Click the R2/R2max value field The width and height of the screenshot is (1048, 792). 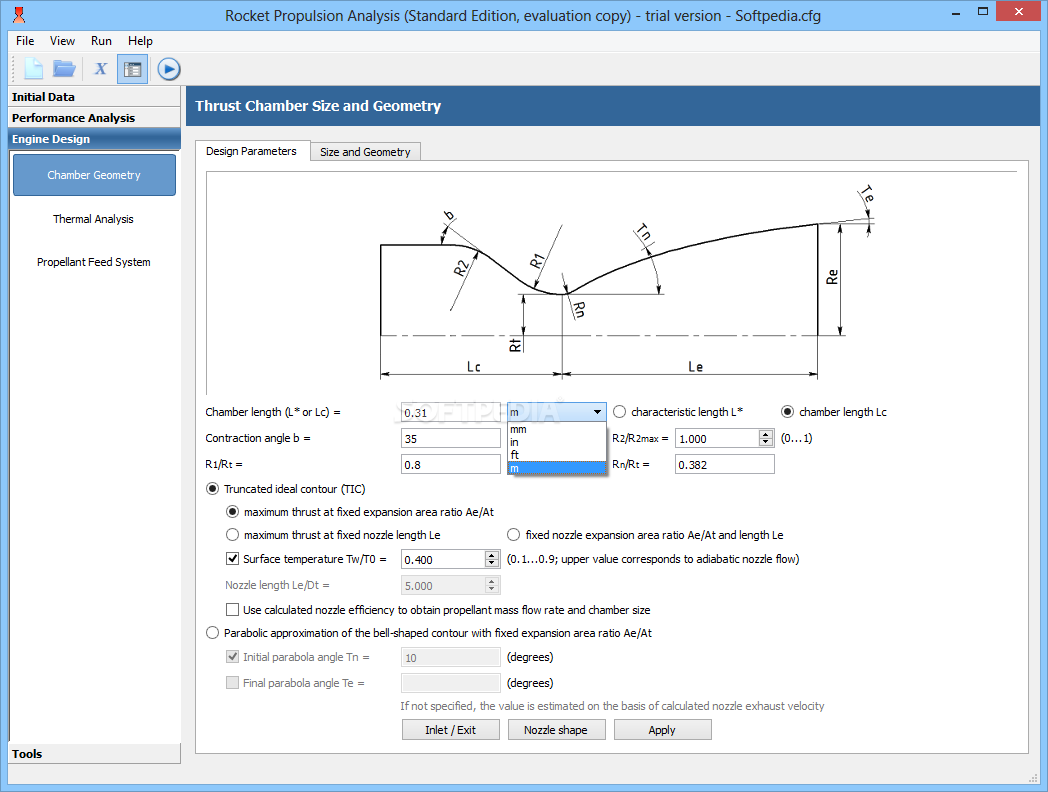[716, 438]
